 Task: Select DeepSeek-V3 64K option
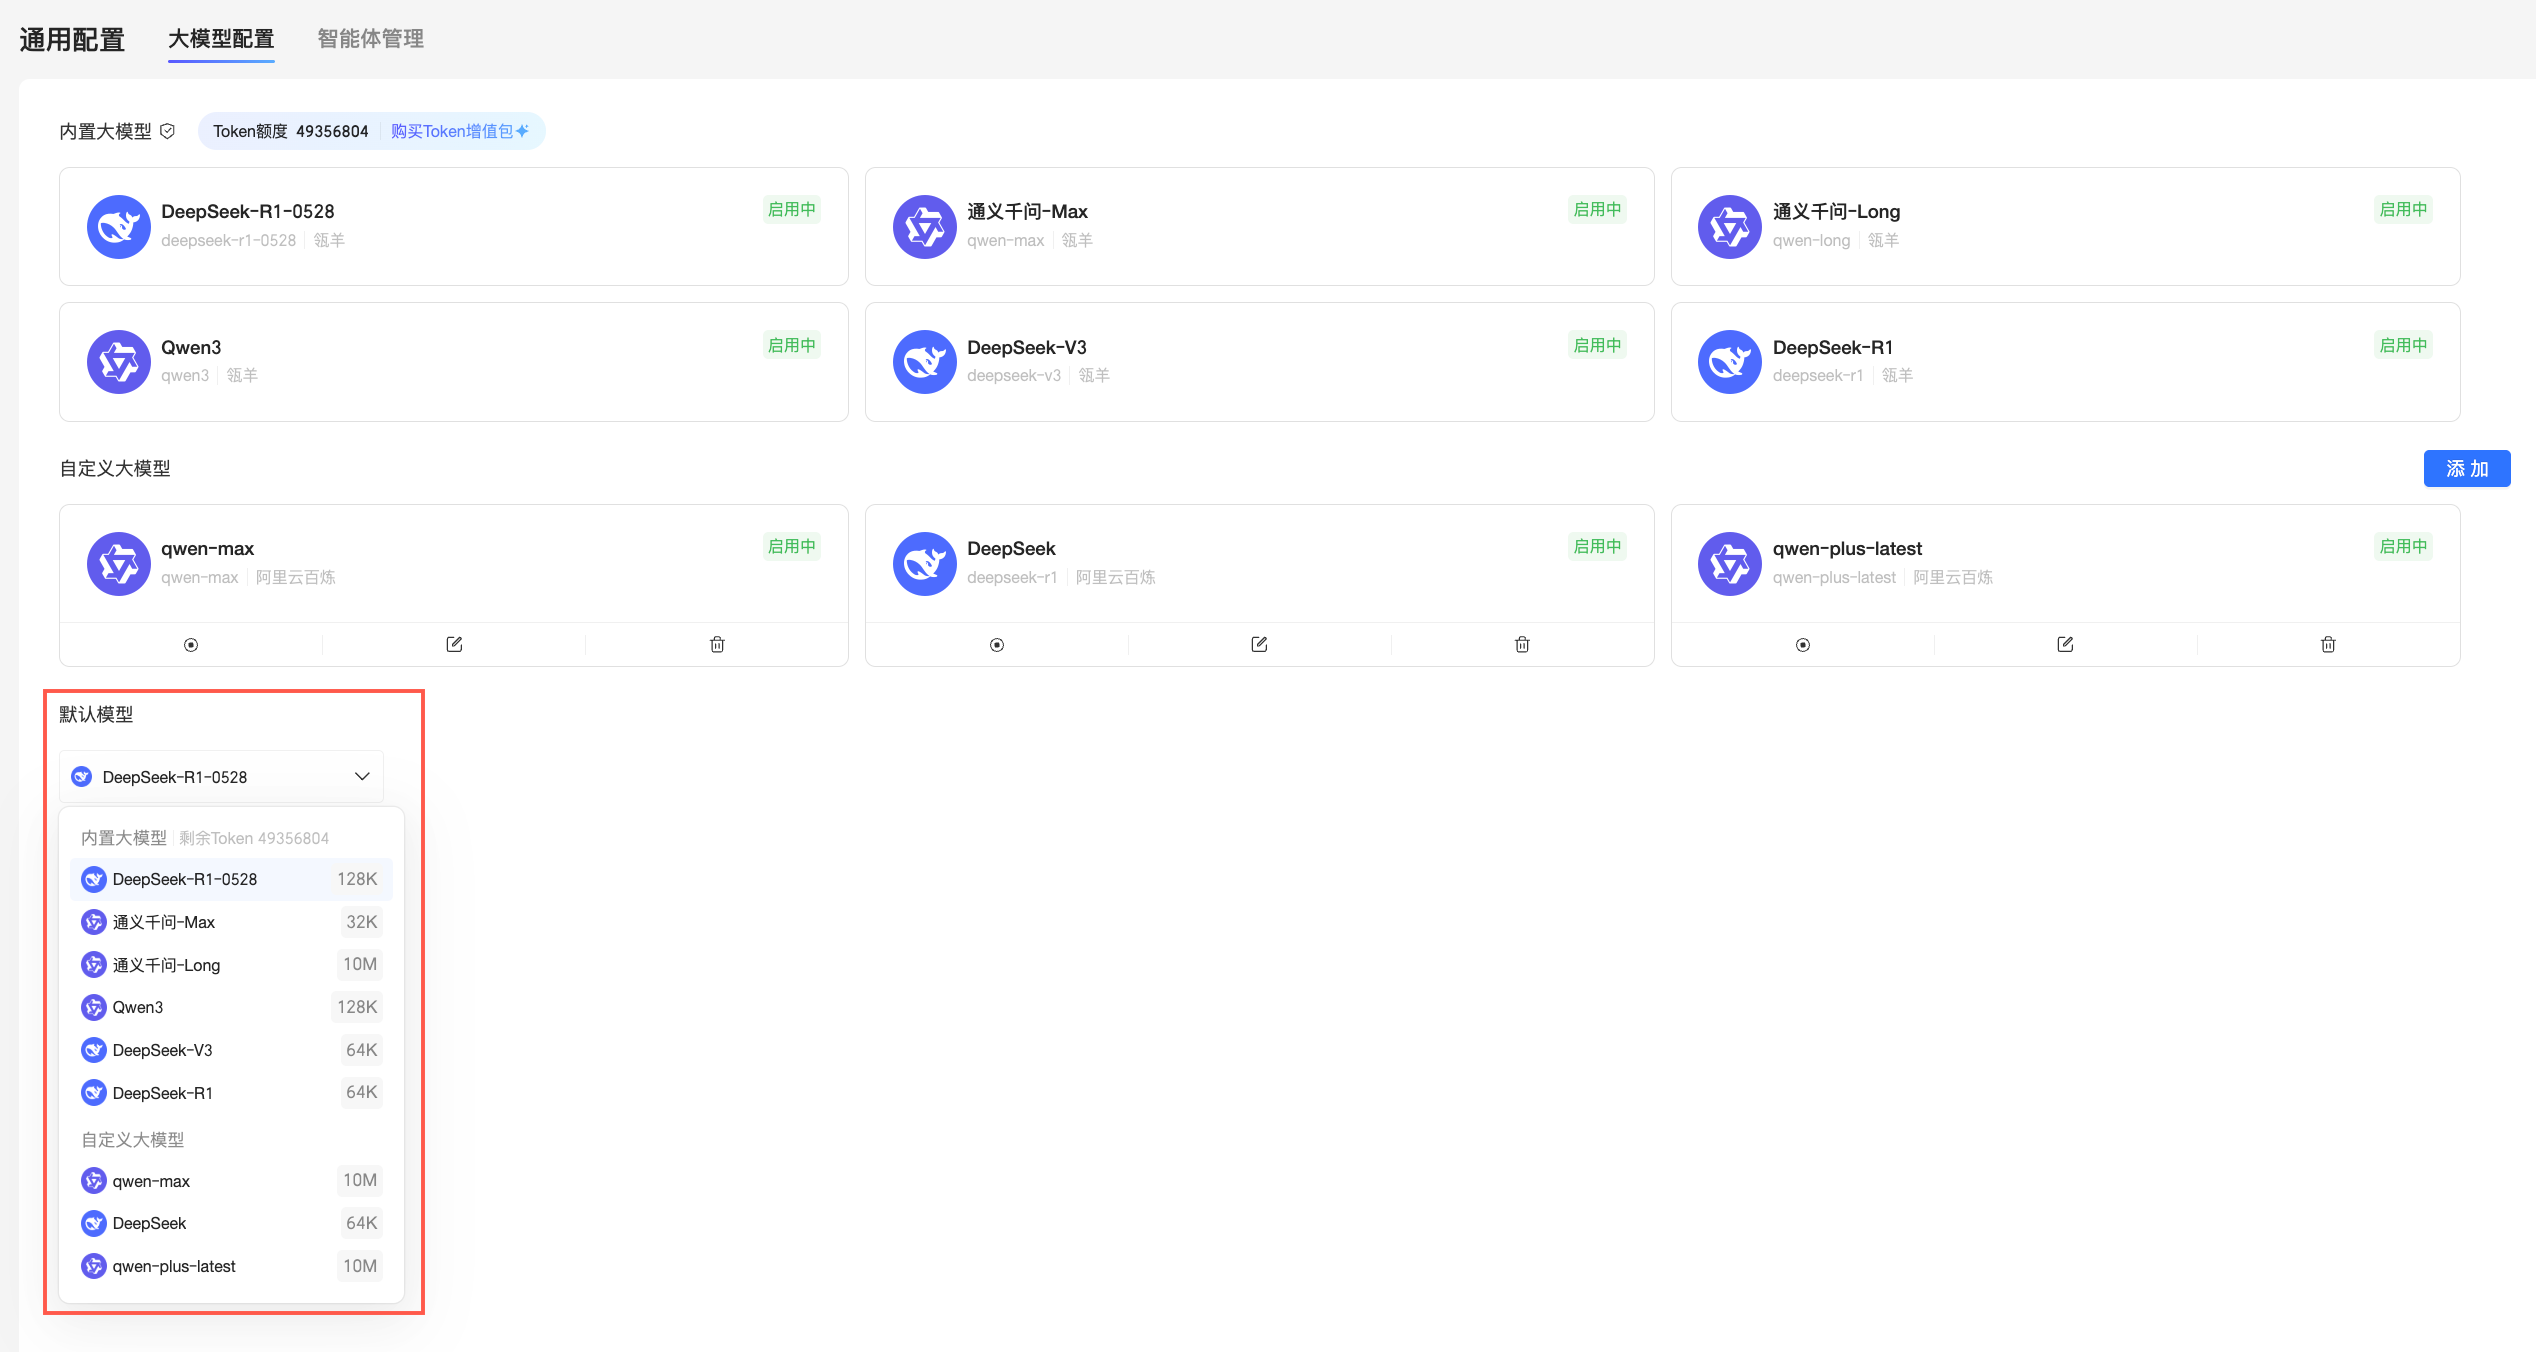(231, 1050)
